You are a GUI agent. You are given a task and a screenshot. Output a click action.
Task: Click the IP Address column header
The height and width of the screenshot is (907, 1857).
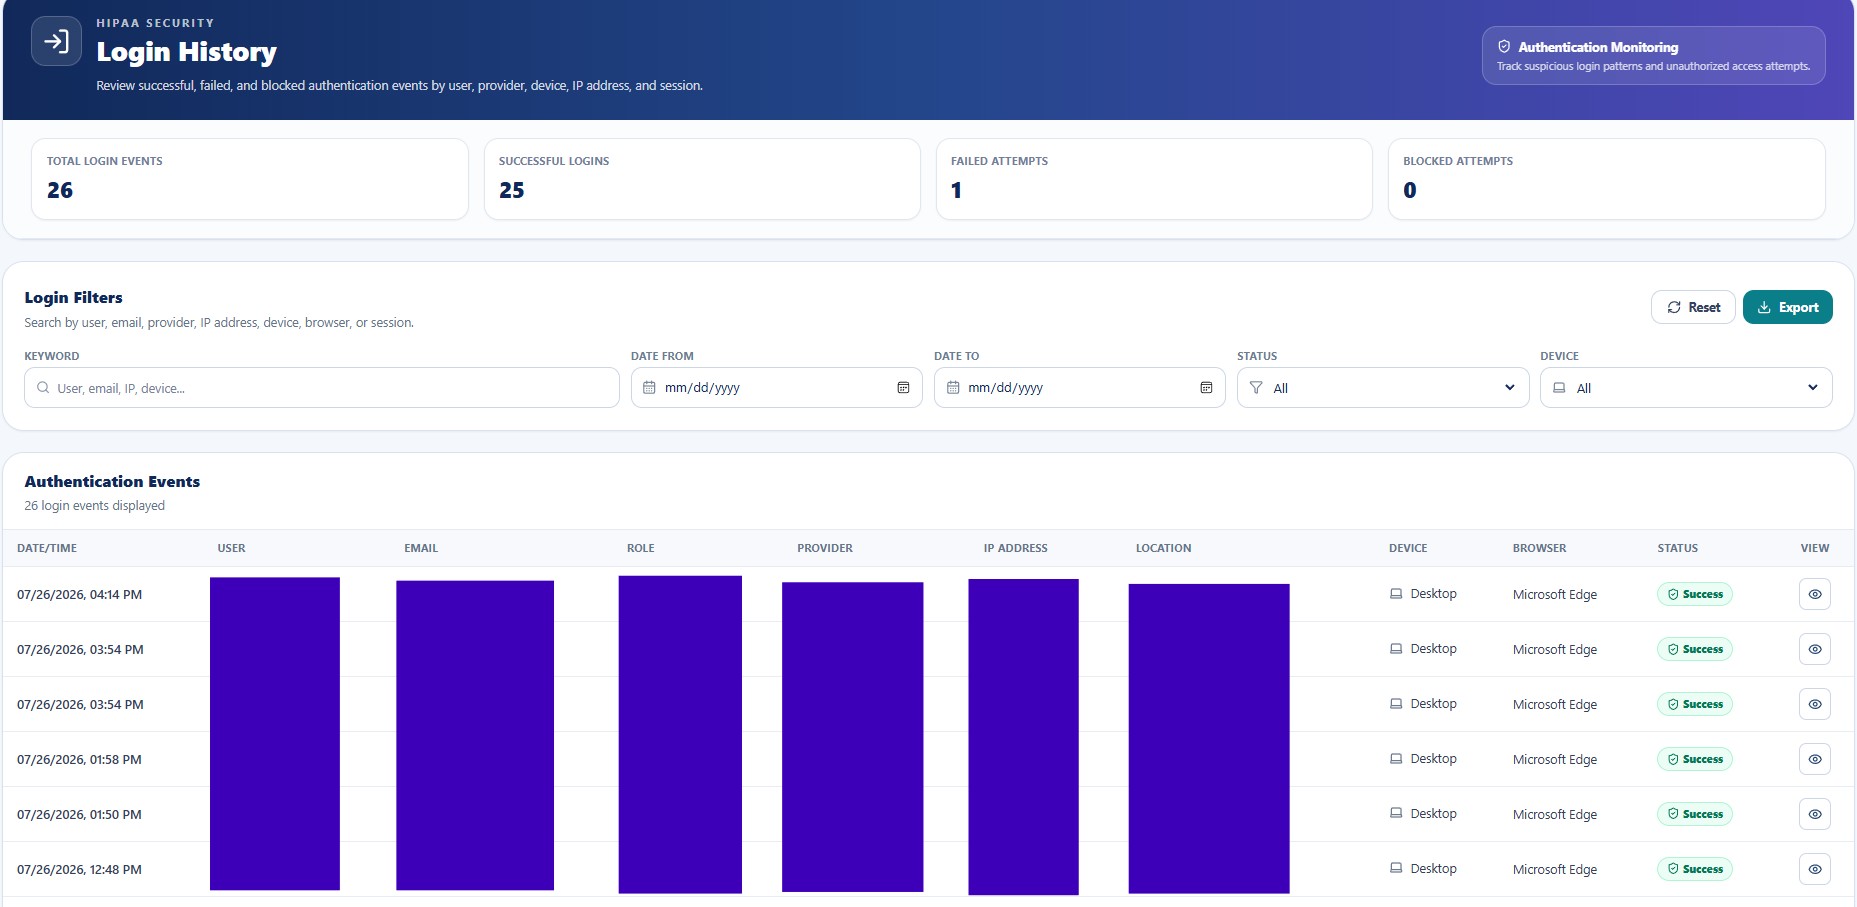click(x=1015, y=548)
